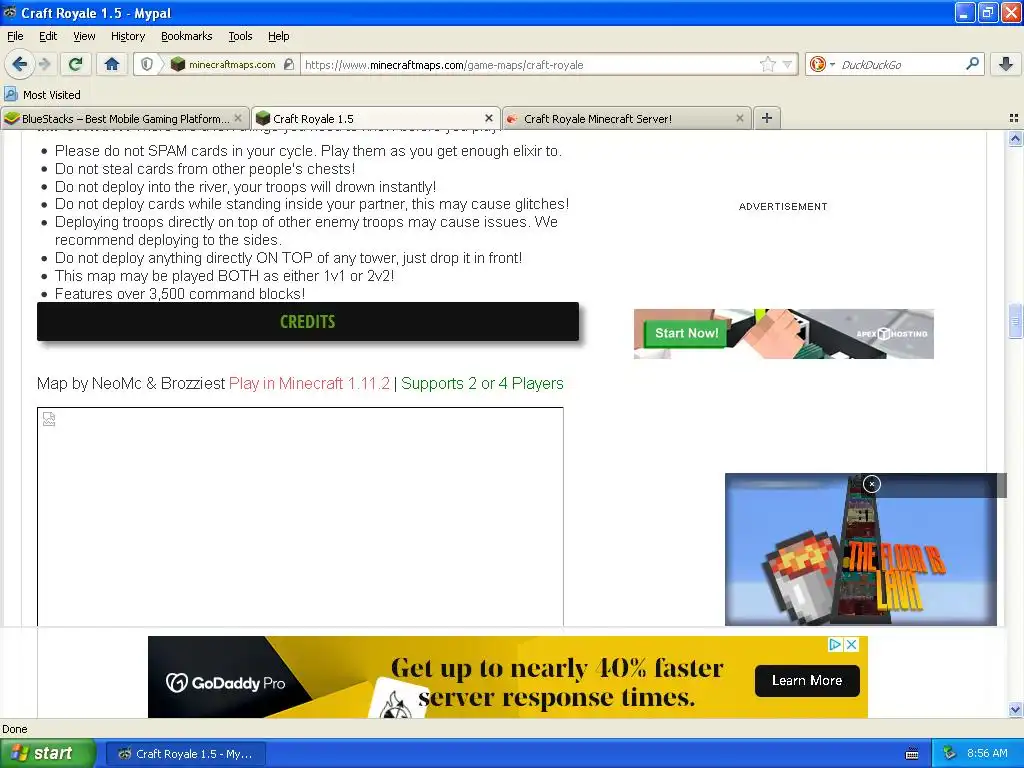Open the History menu
Screen dimensions: 1024x768
tap(127, 36)
